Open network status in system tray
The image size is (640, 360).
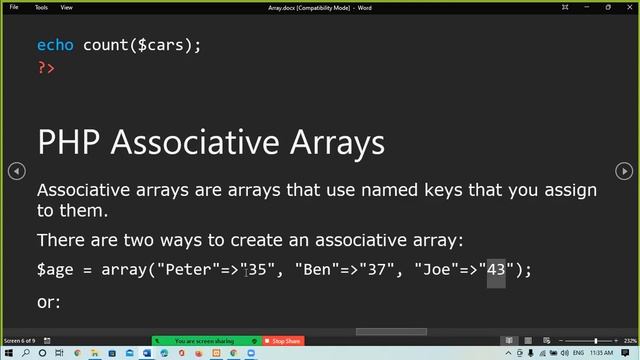point(542,353)
